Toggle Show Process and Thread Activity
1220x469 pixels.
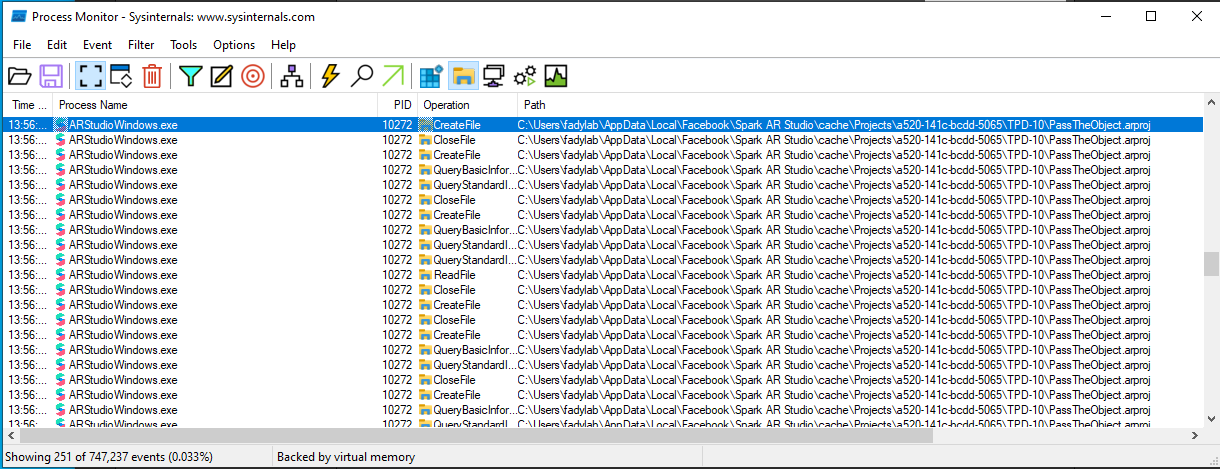524,75
